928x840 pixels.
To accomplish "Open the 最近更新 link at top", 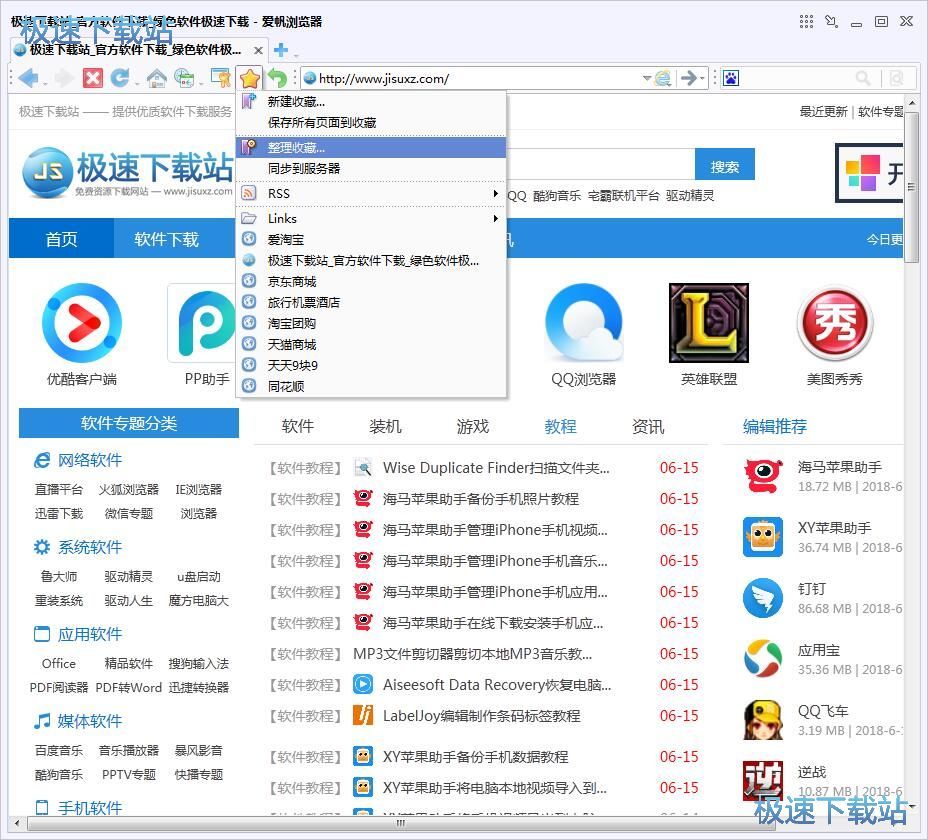I will [x=823, y=111].
